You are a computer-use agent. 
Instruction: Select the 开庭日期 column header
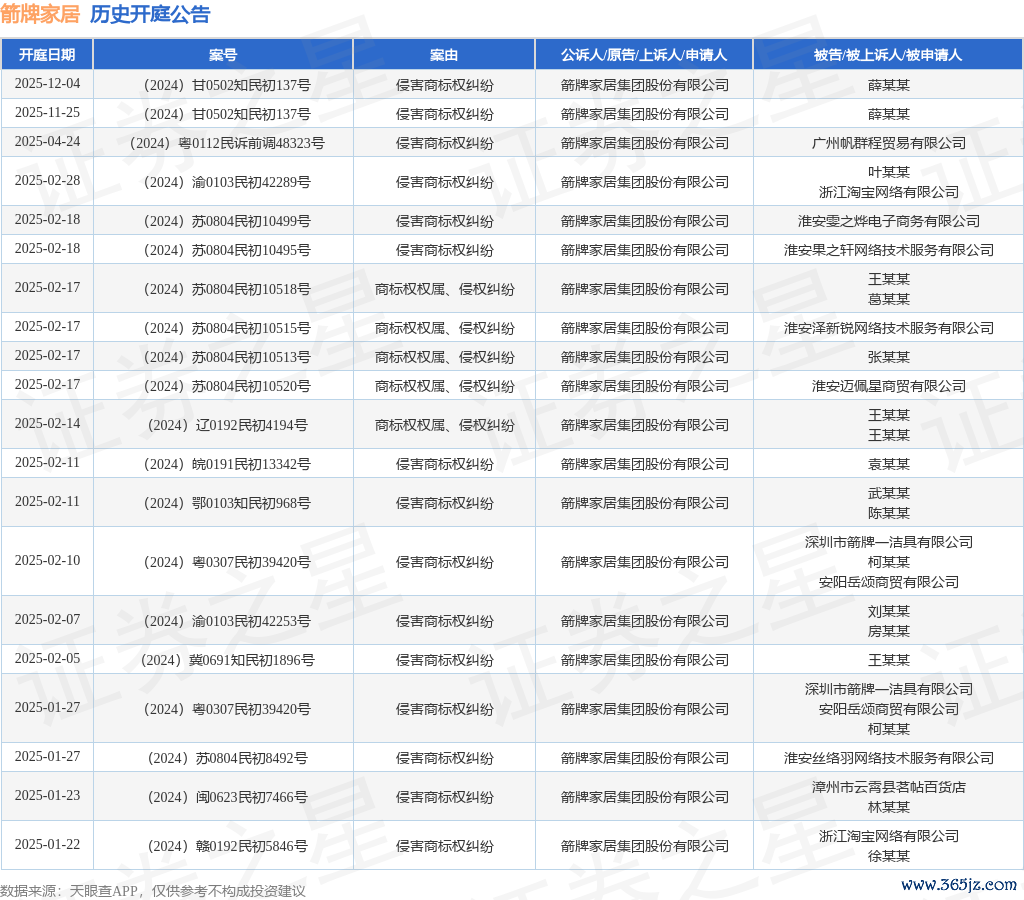pyautogui.click(x=47, y=55)
